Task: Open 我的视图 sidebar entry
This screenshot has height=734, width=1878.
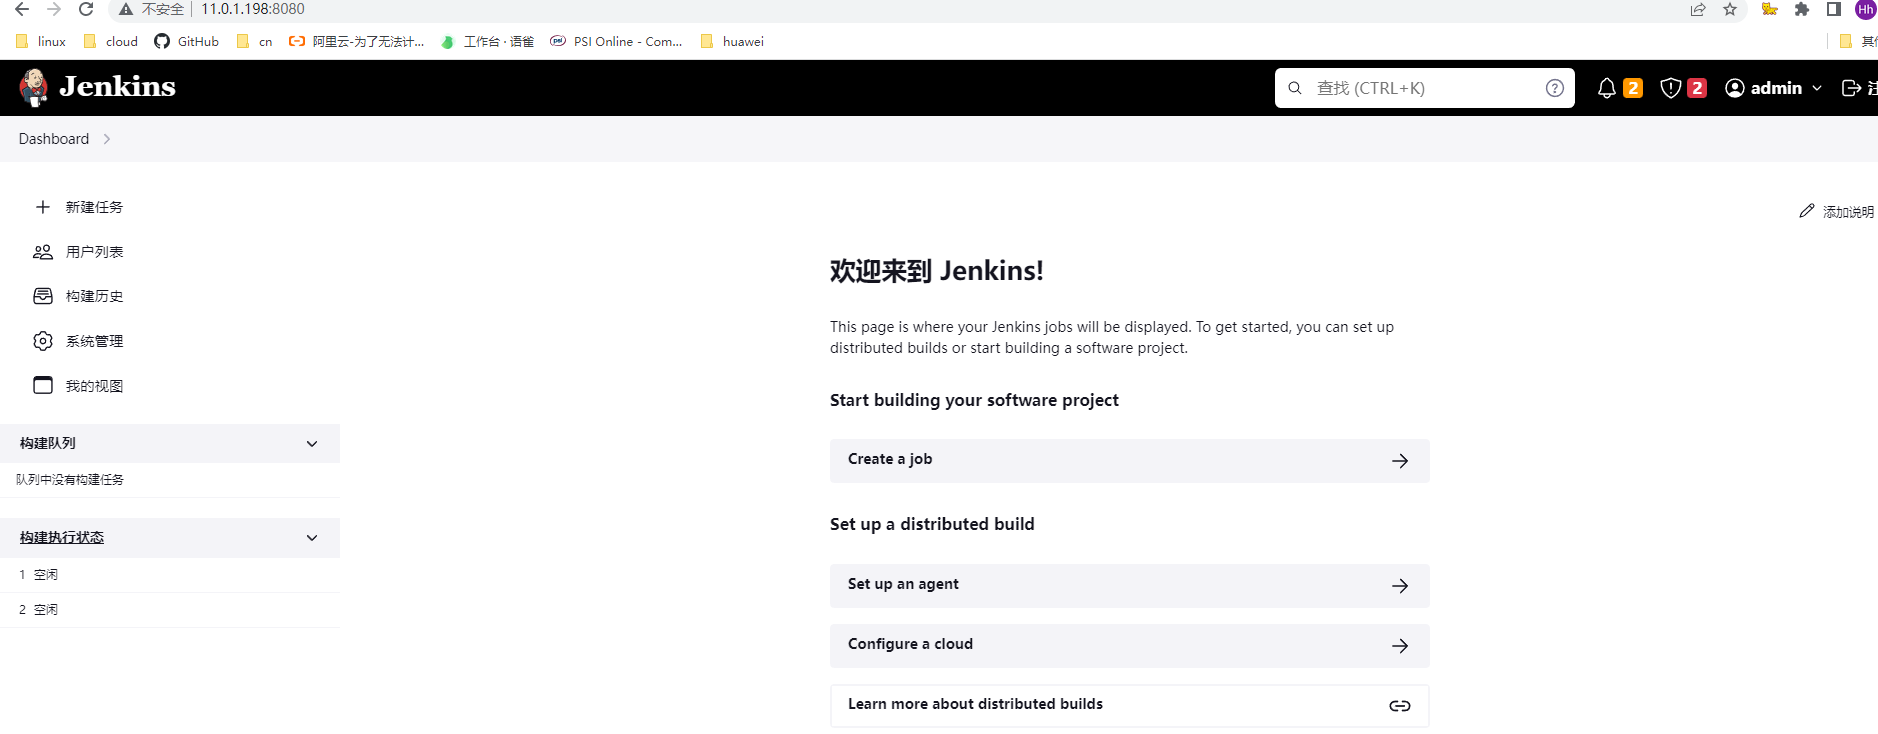Action: point(94,386)
